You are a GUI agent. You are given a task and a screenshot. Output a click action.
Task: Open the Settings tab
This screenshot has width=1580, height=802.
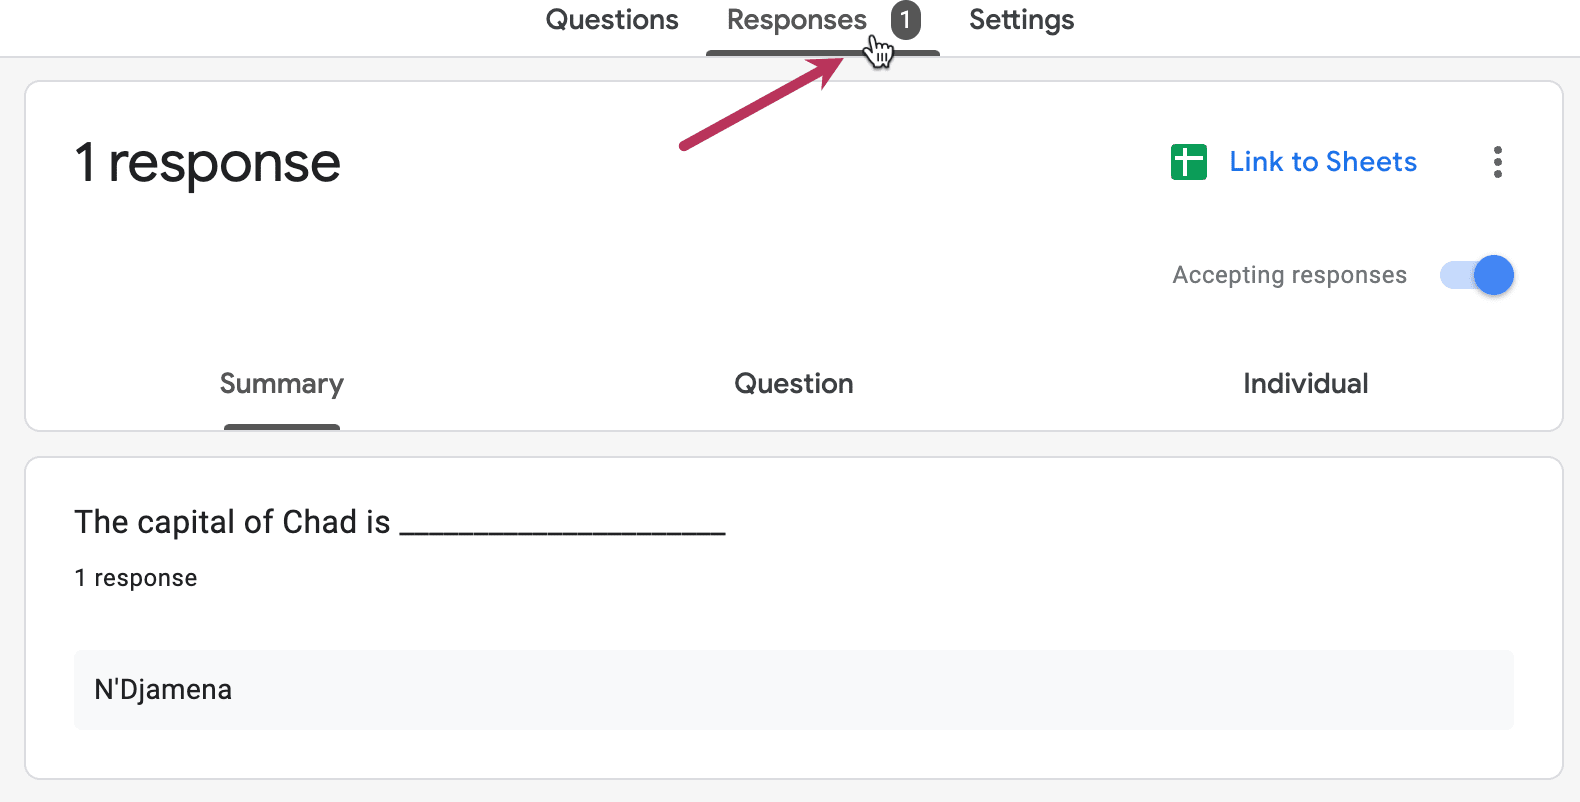pyautogui.click(x=1020, y=19)
